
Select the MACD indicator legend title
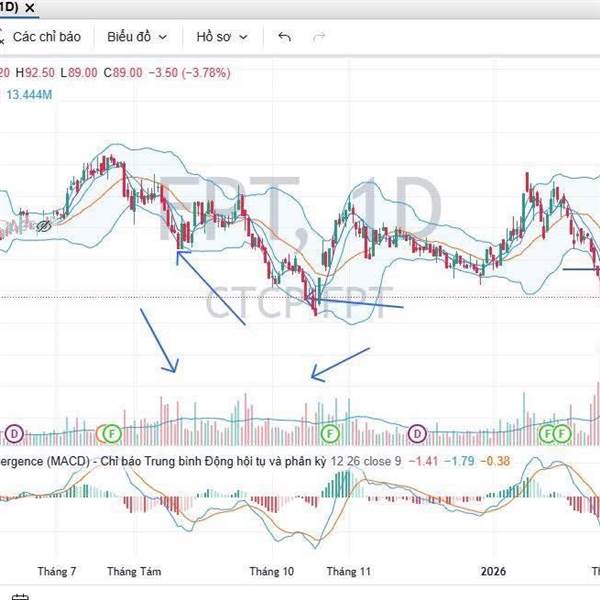click(x=163, y=461)
